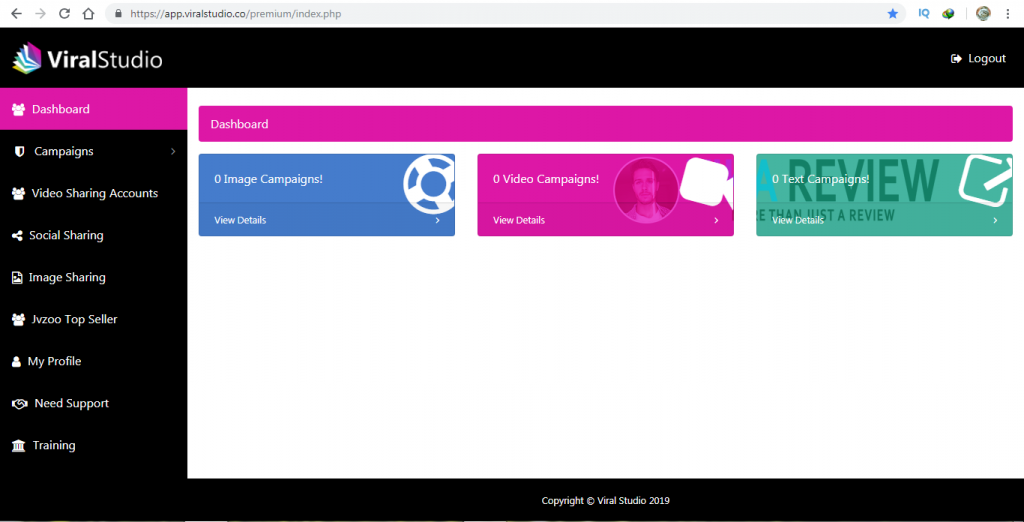Click the user profile avatar in toolbar

[x=983, y=14]
